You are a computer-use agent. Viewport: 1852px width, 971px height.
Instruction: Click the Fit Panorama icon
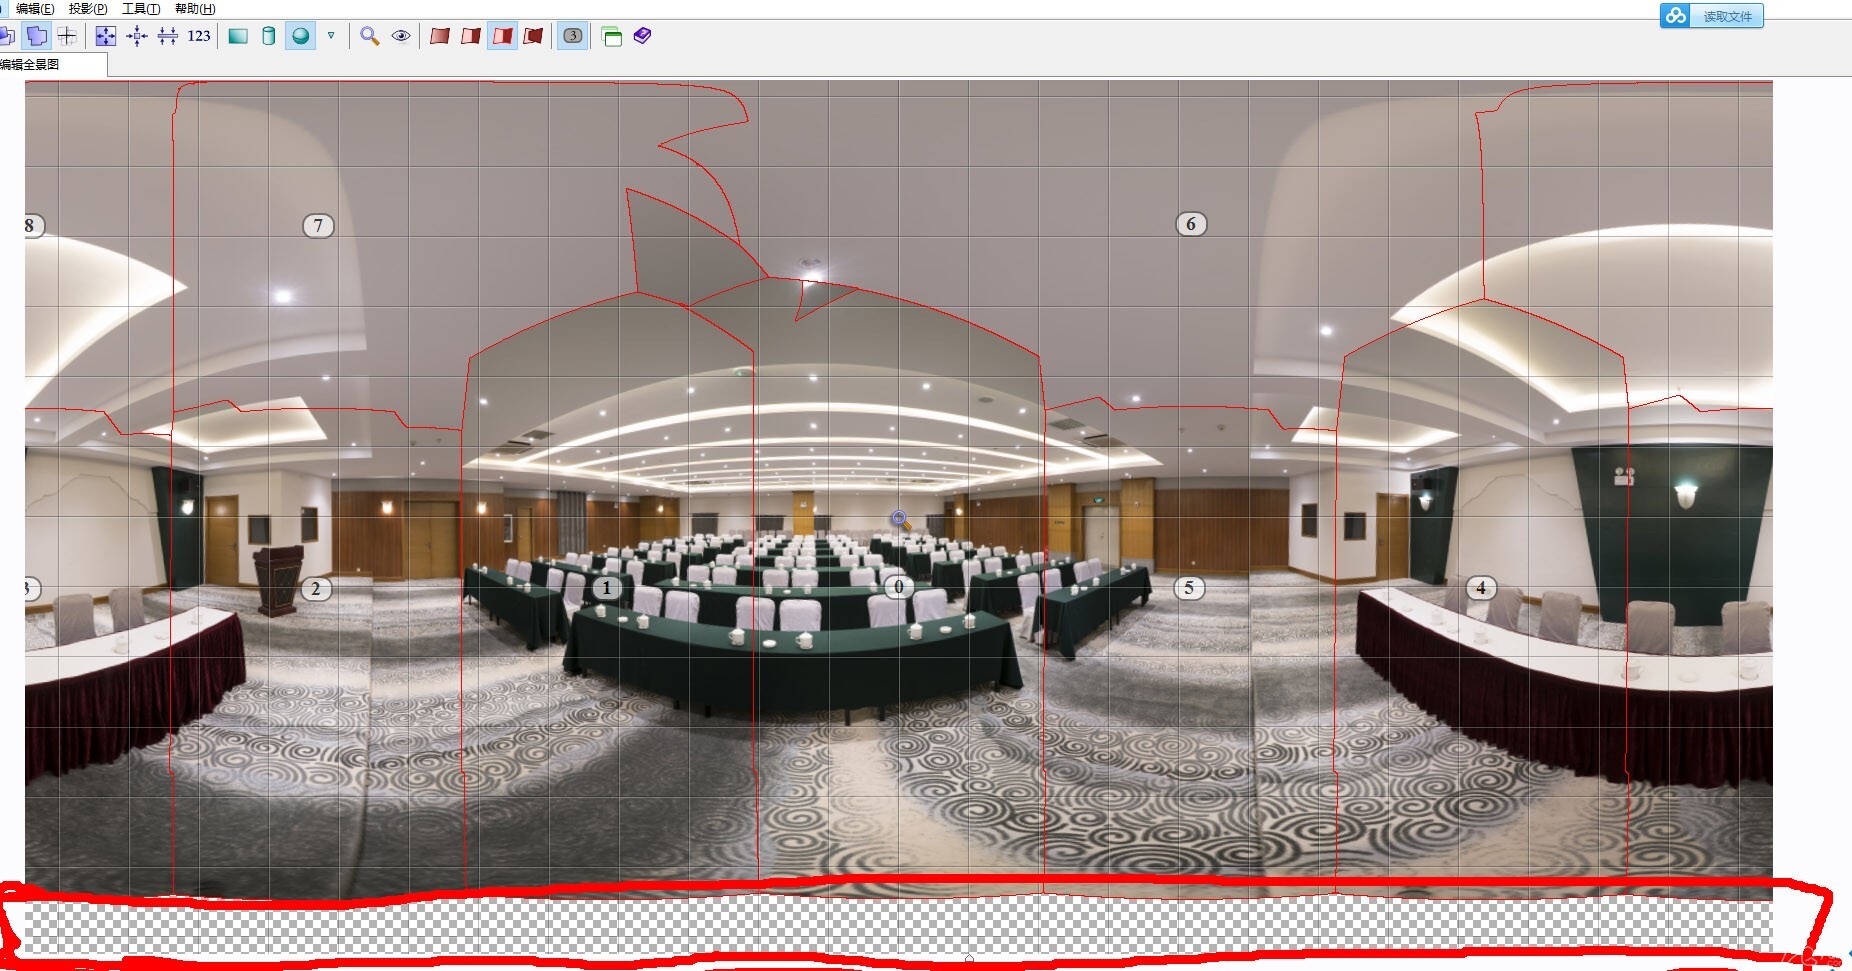(105, 37)
